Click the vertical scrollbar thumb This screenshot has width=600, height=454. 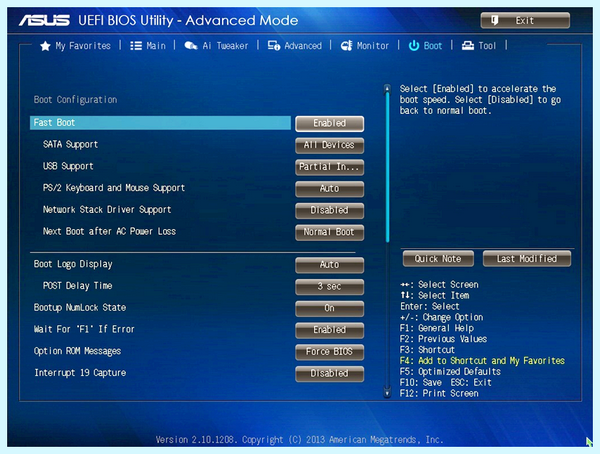[387, 168]
